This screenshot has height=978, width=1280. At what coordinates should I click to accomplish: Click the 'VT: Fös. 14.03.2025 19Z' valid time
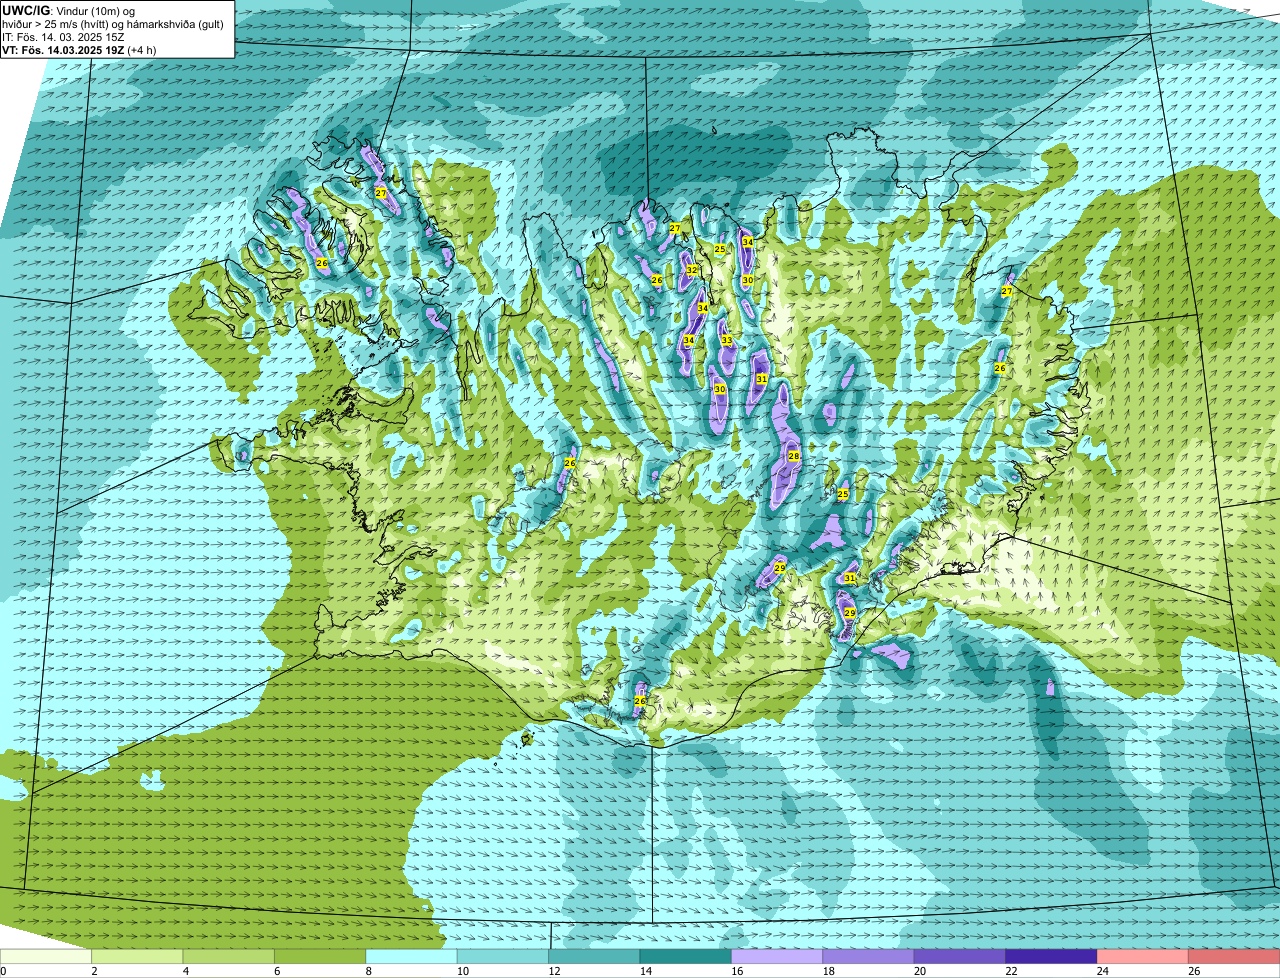(x=63, y=50)
